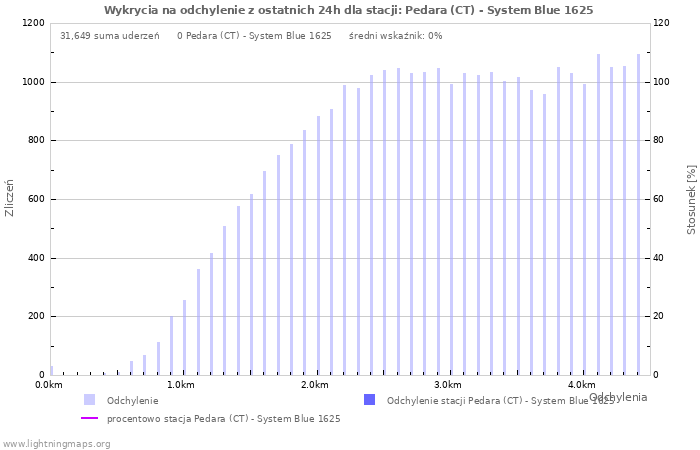Screen dimensions: 700x450
Task: Click the 1.0km tick on x-axis
Action: coord(181,385)
